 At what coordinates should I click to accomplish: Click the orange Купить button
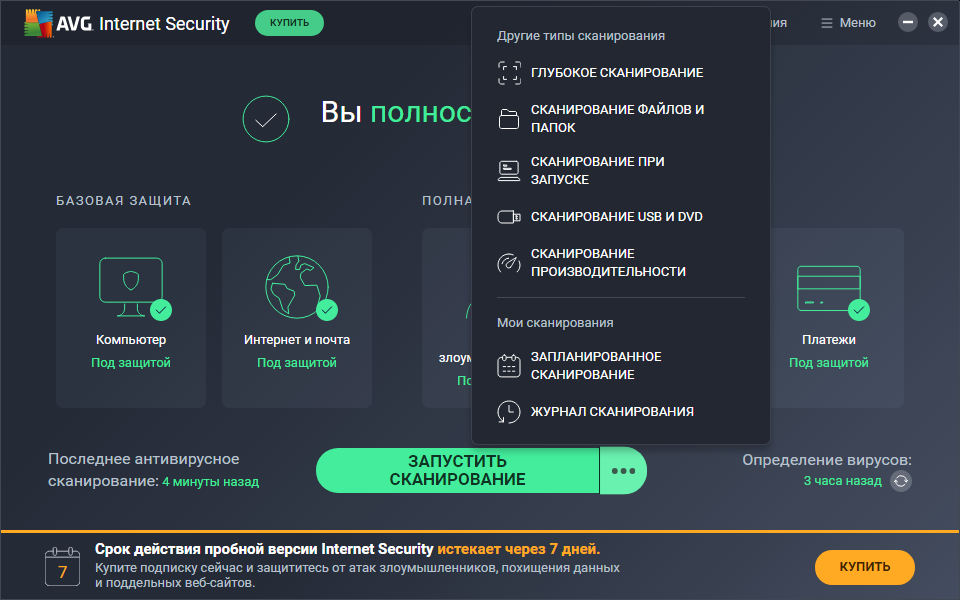pos(864,567)
